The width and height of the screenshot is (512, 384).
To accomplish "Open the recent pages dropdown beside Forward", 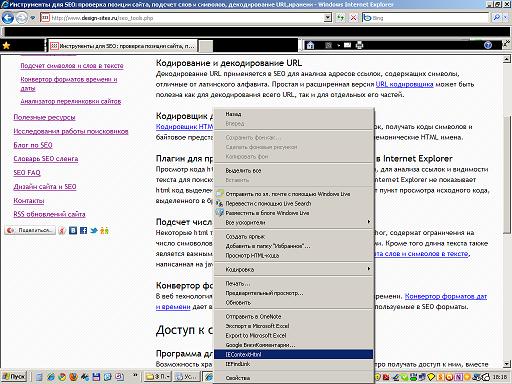I will (33, 18).
